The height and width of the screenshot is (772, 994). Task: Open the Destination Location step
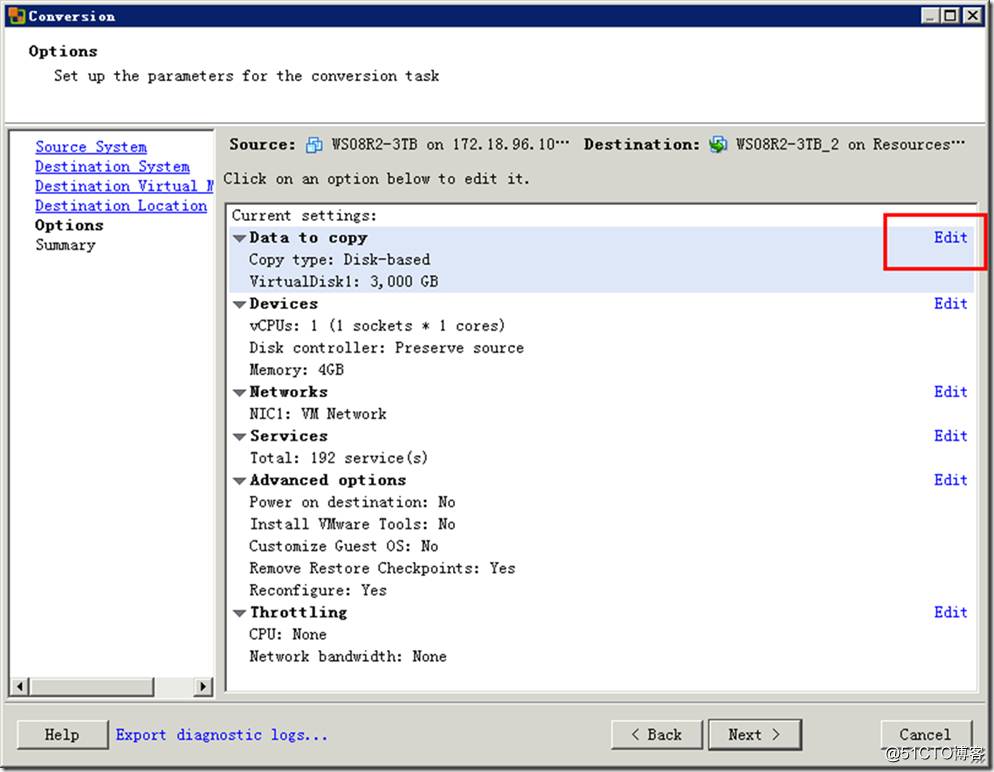(x=121, y=206)
